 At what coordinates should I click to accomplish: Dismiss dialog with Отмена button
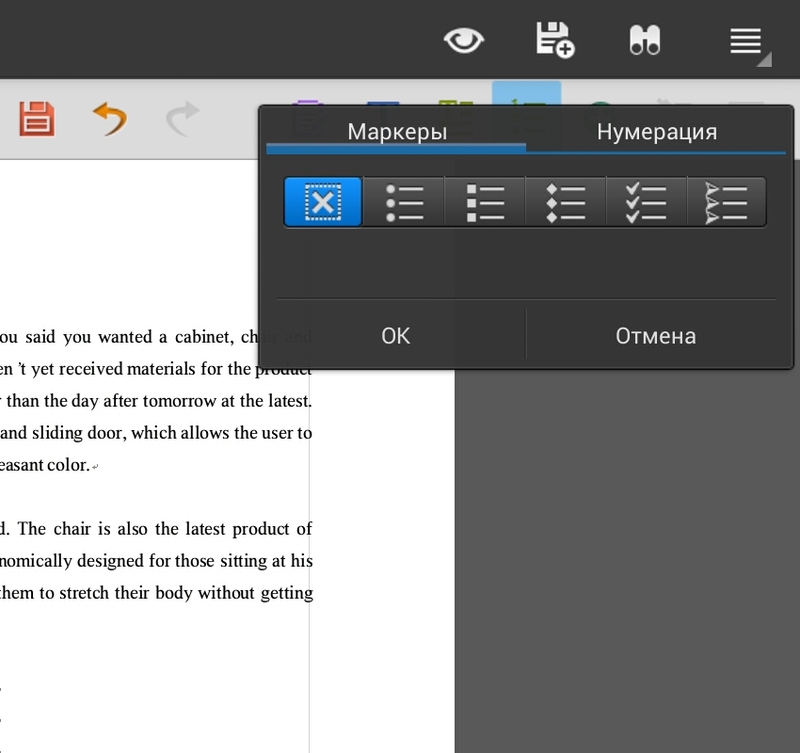tap(656, 336)
